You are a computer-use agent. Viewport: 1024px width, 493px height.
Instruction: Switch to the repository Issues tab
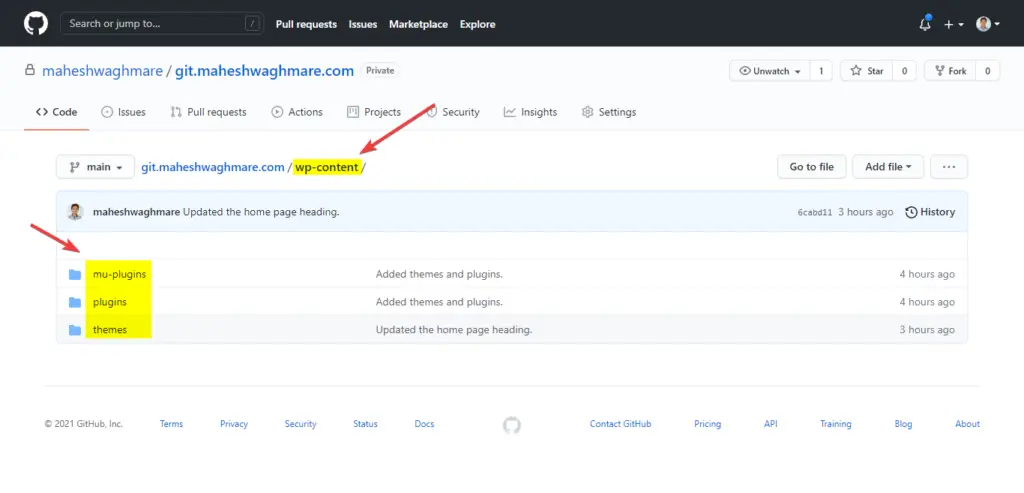[x=123, y=112]
